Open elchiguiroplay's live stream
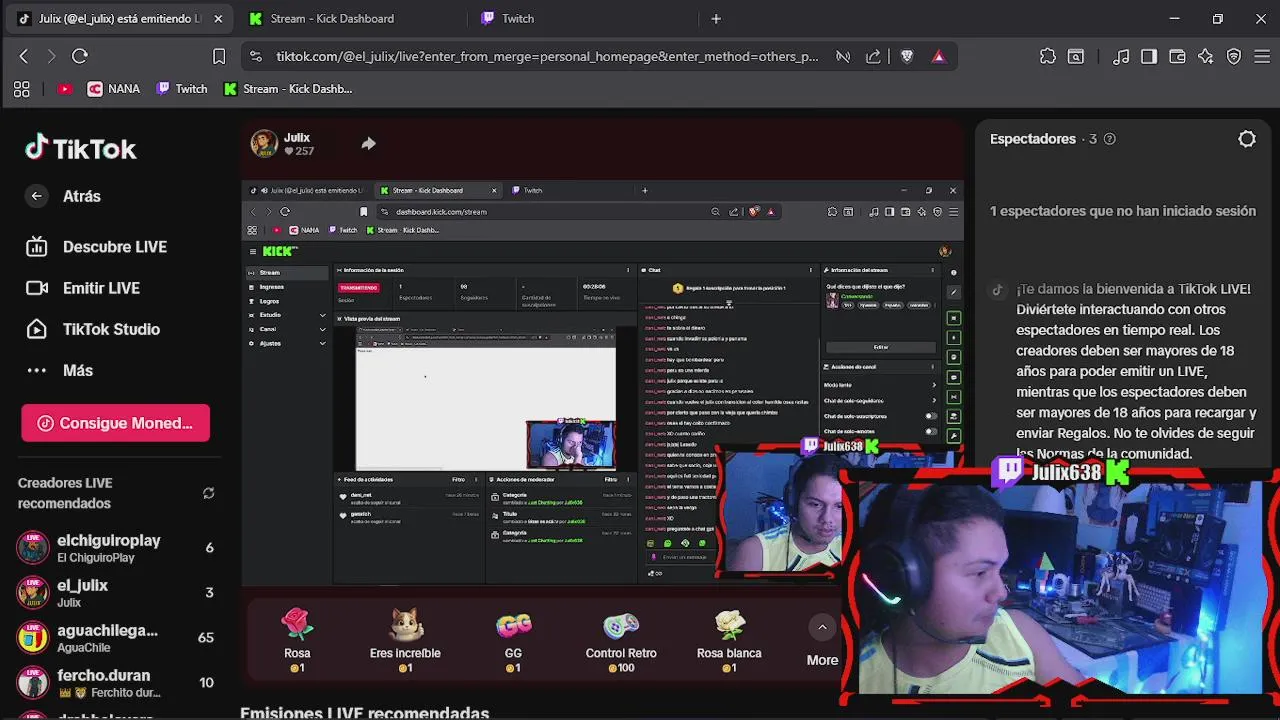This screenshot has height=720, width=1280. (115, 548)
